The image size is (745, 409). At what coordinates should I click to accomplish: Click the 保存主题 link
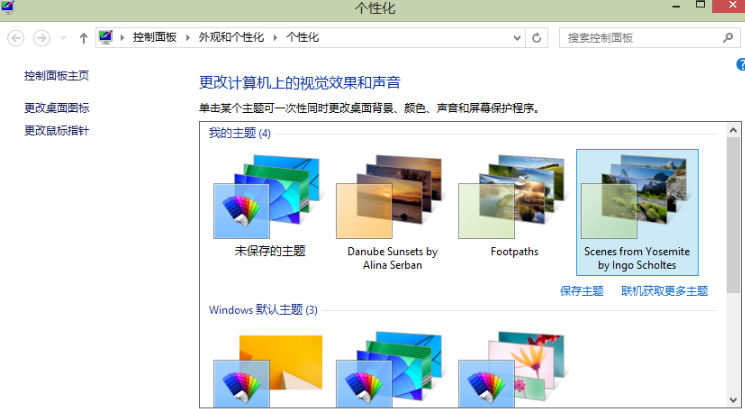point(581,291)
